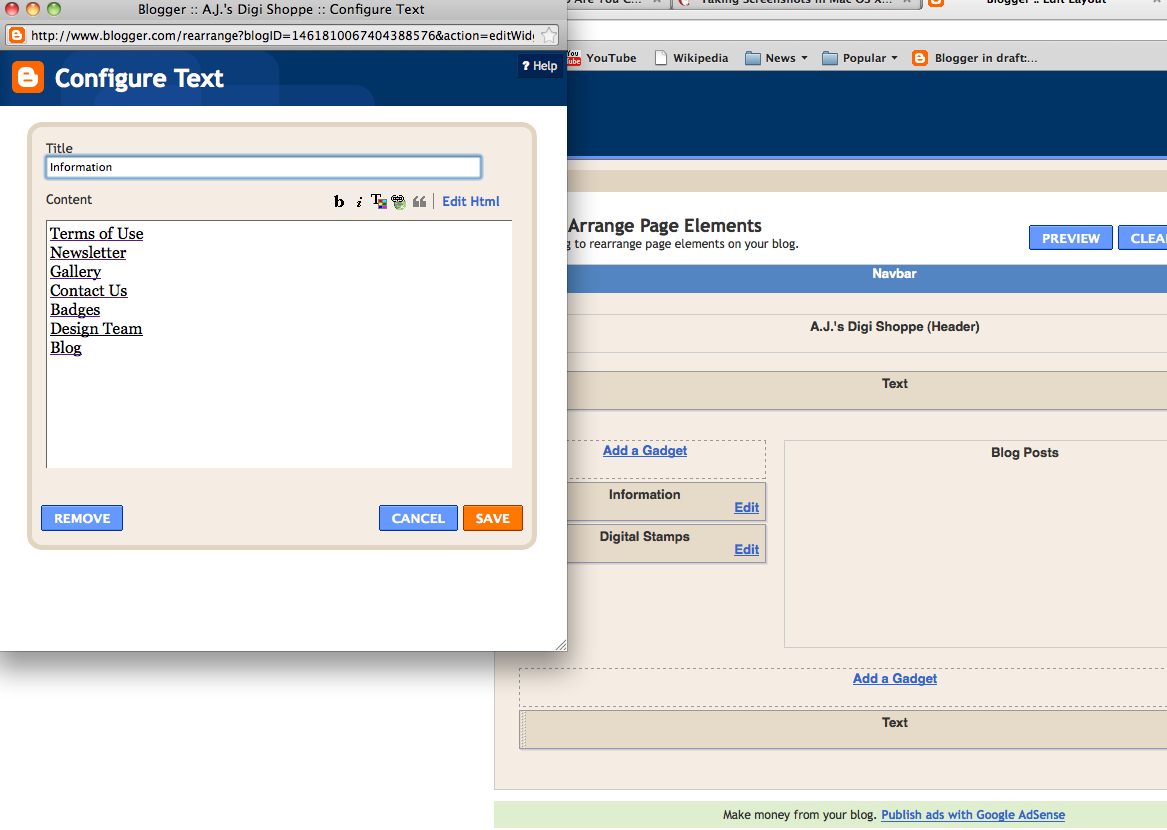Apply italic formatting to content
Image resolution: width=1167 pixels, height=830 pixels.
point(359,202)
